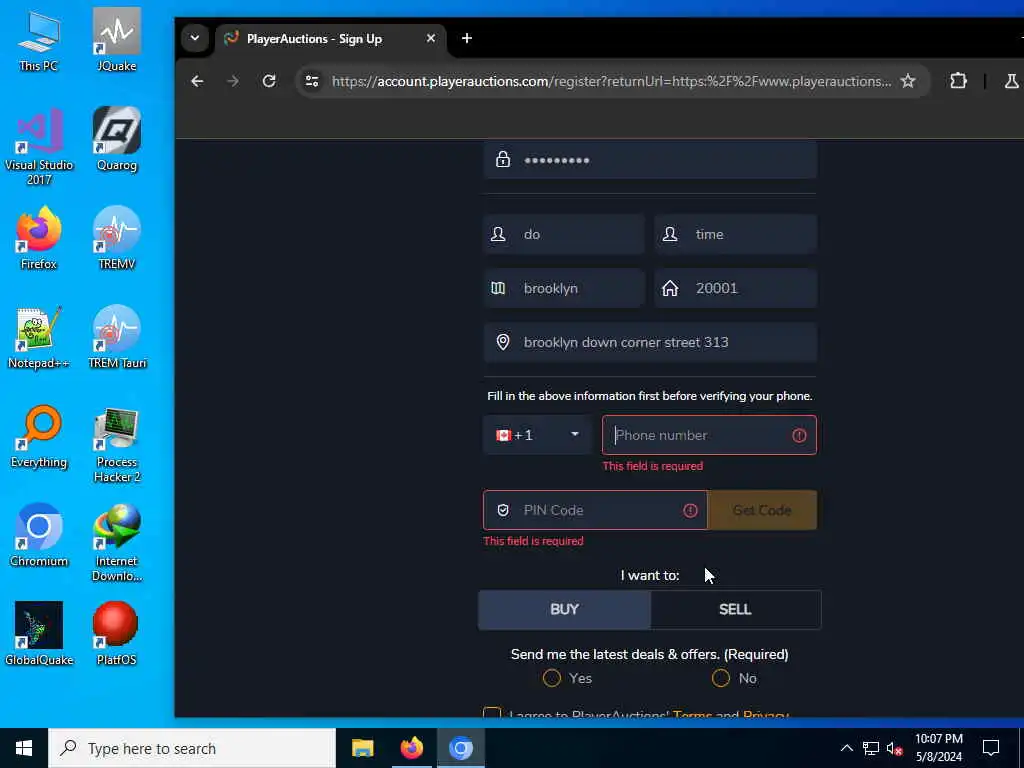Go back in browser history

tap(197, 81)
